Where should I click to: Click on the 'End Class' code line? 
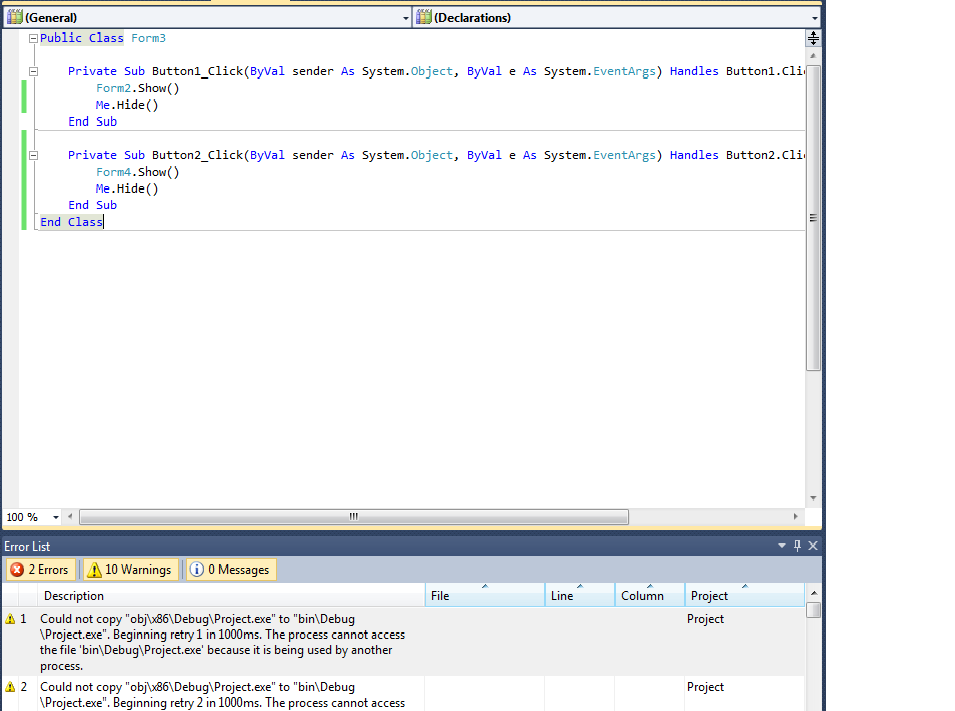click(x=71, y=222)
